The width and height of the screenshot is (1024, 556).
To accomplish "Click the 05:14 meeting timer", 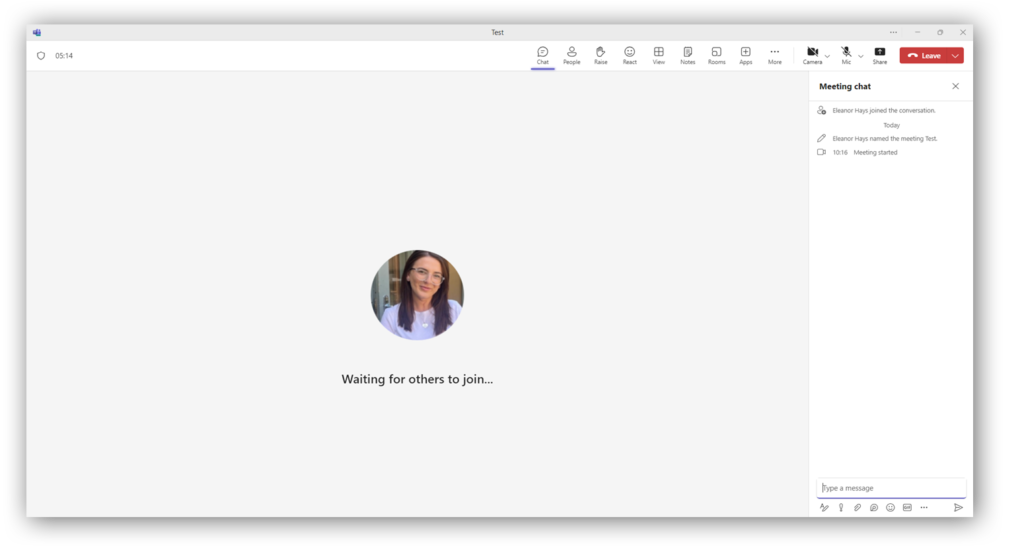I will (64, 56).
